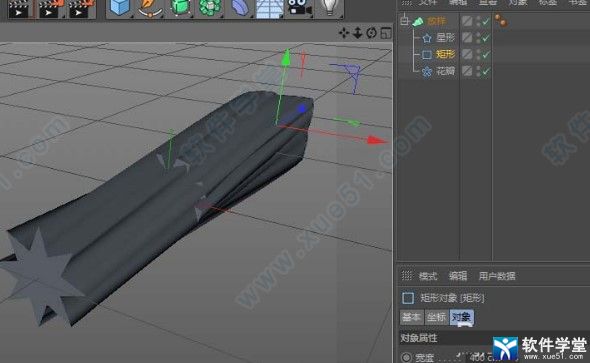The width and height of the screenshot is (590, 363).
Task: Open the 编辑 menu in Attribute Manager
Action: pyautogui.click(x=458, y=276)
